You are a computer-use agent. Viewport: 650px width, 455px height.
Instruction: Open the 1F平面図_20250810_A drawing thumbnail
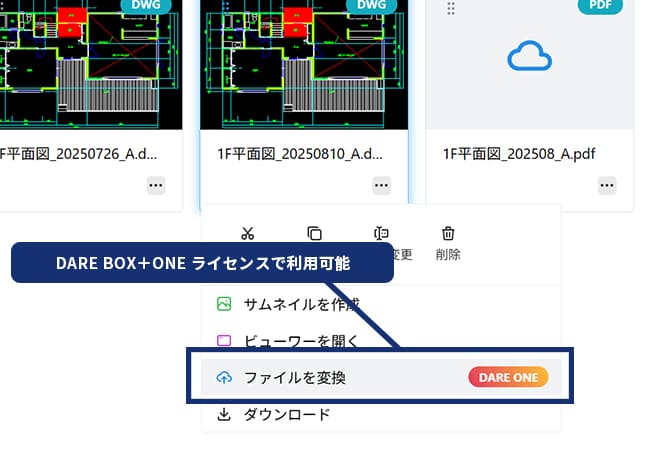coord(304,65)
